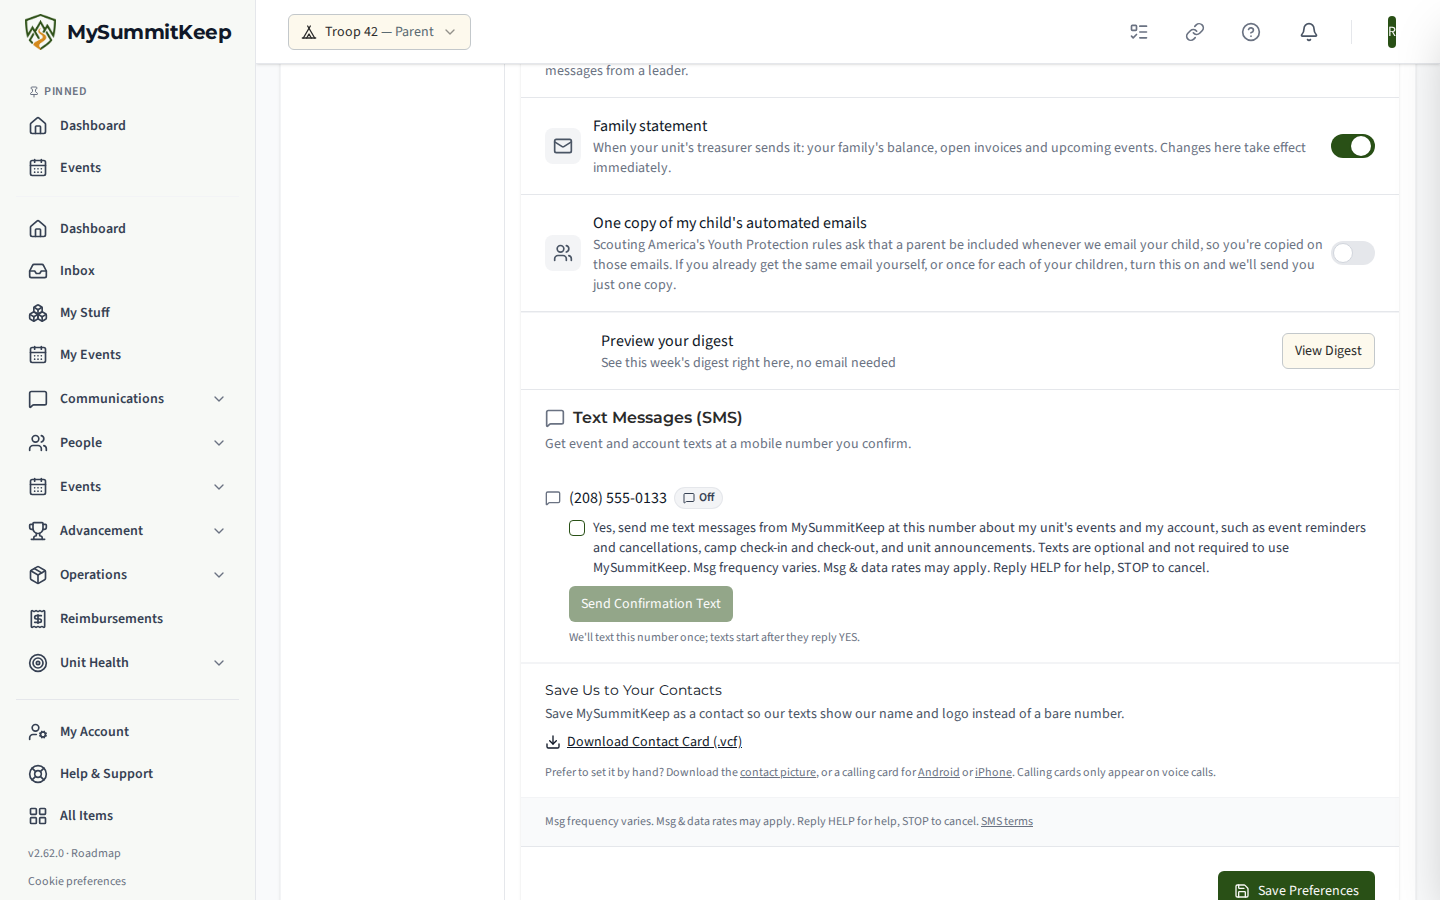Enable one copy of child's automated emails

click(x=1353, y=253)
